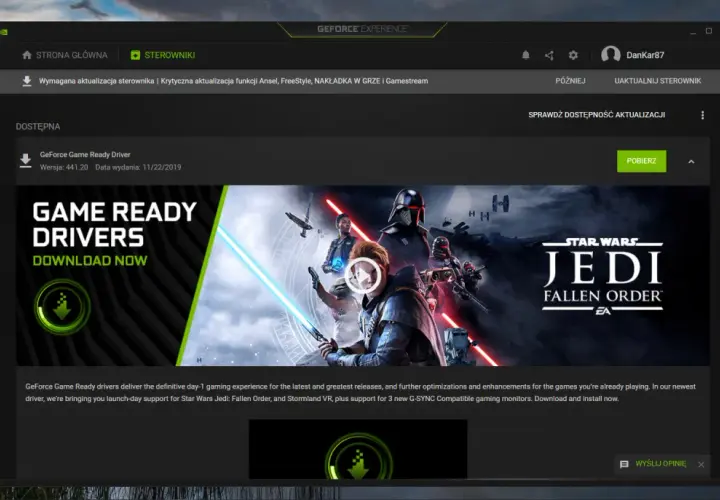The width and height of the screenshot is (720, 500).
Task: Click the green Sterowniki drivers icon
Action: (135, 55)
